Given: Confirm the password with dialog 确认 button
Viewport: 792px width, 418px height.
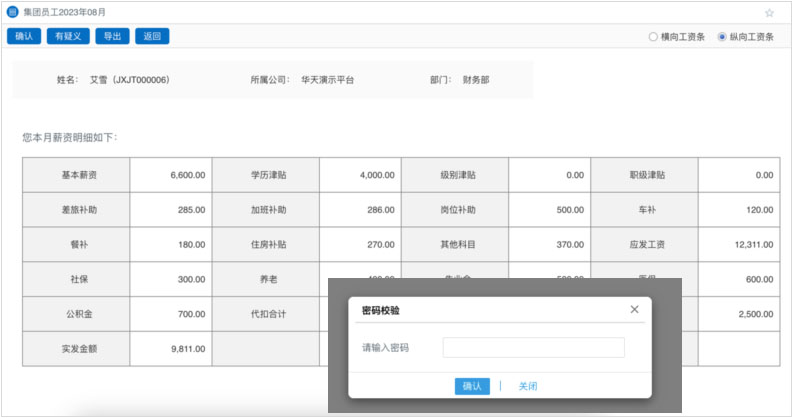Looking at the screenshot, I should click(472, 386).
